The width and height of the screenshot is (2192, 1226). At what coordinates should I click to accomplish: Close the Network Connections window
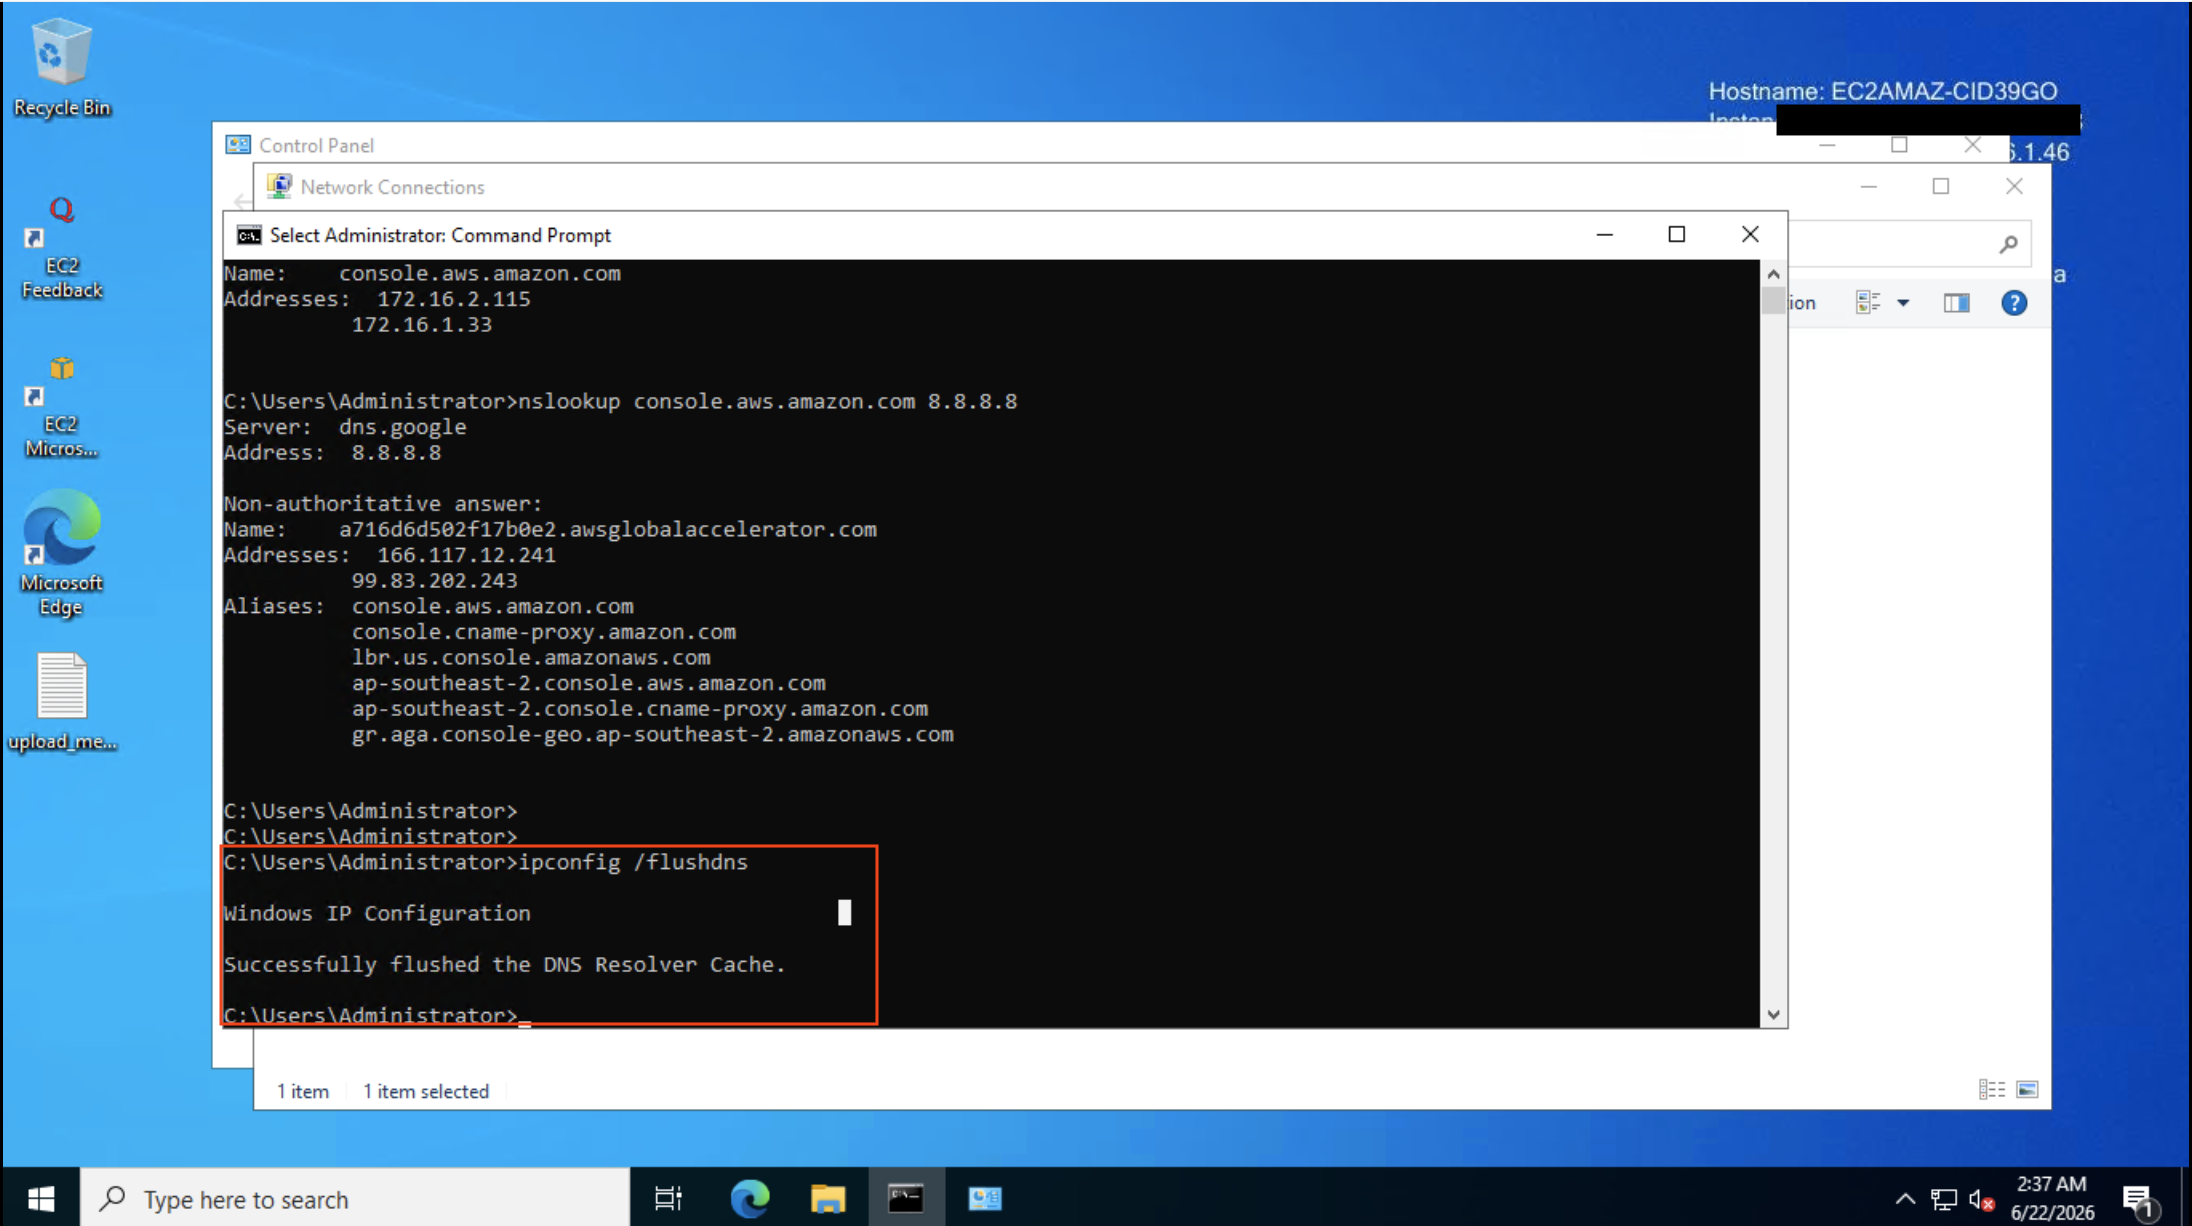tap(2014, 186)
